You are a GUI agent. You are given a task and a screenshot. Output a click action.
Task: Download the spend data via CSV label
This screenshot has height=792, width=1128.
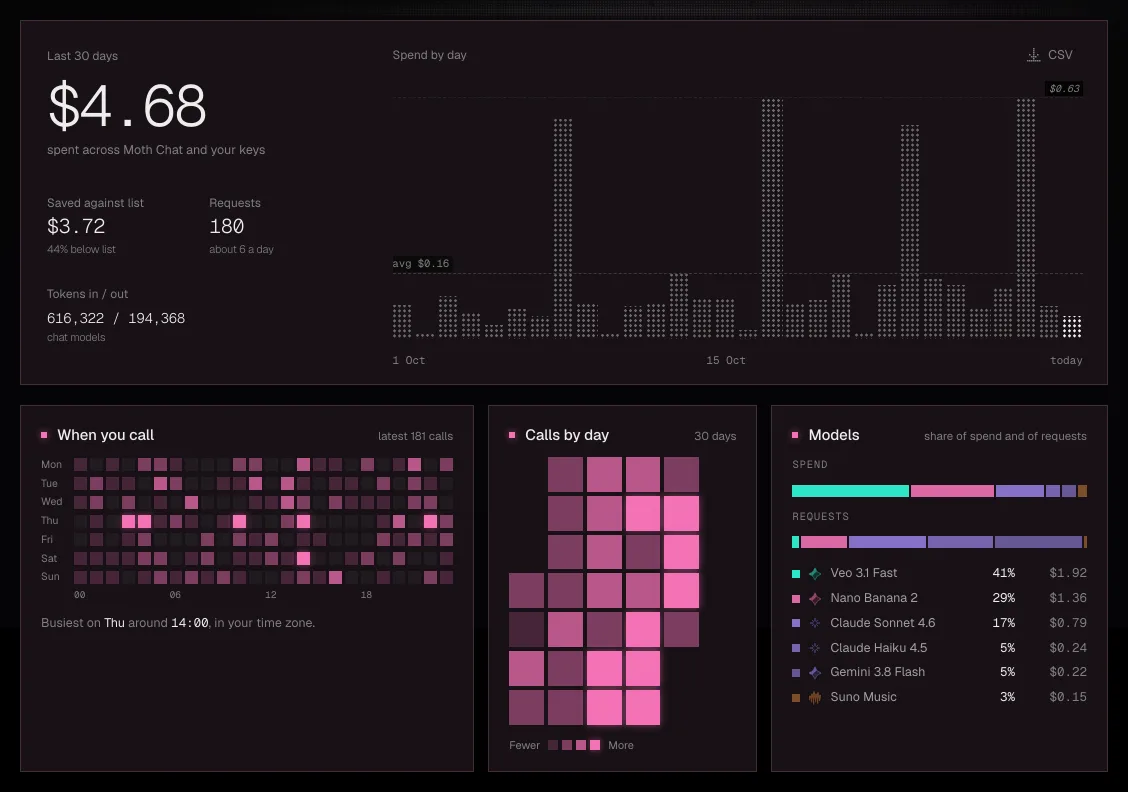[1060, 55]
